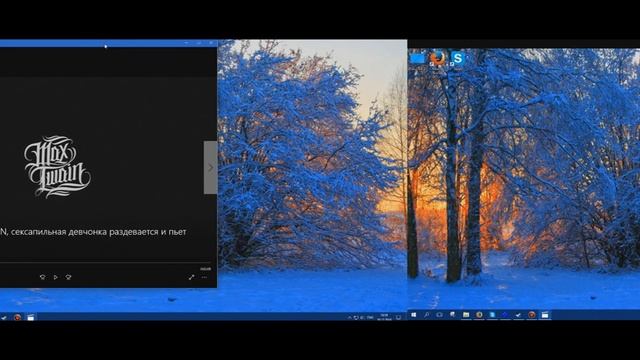Click the Max Twain cover artwork
This screenshot has width=640, height=360.
pos(57,167)
